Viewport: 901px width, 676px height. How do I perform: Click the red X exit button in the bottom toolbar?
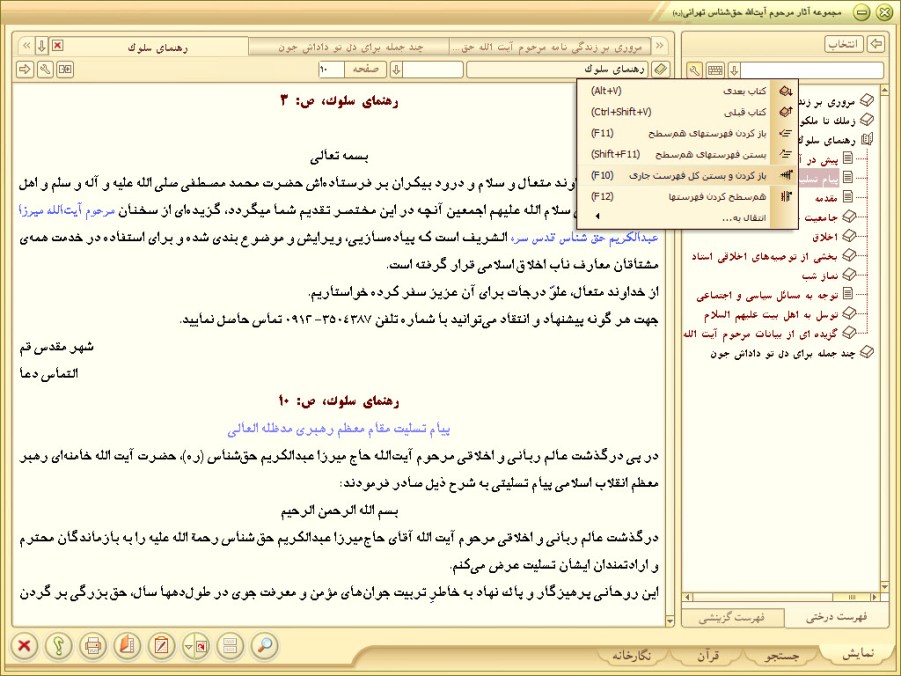coord(24,646)
